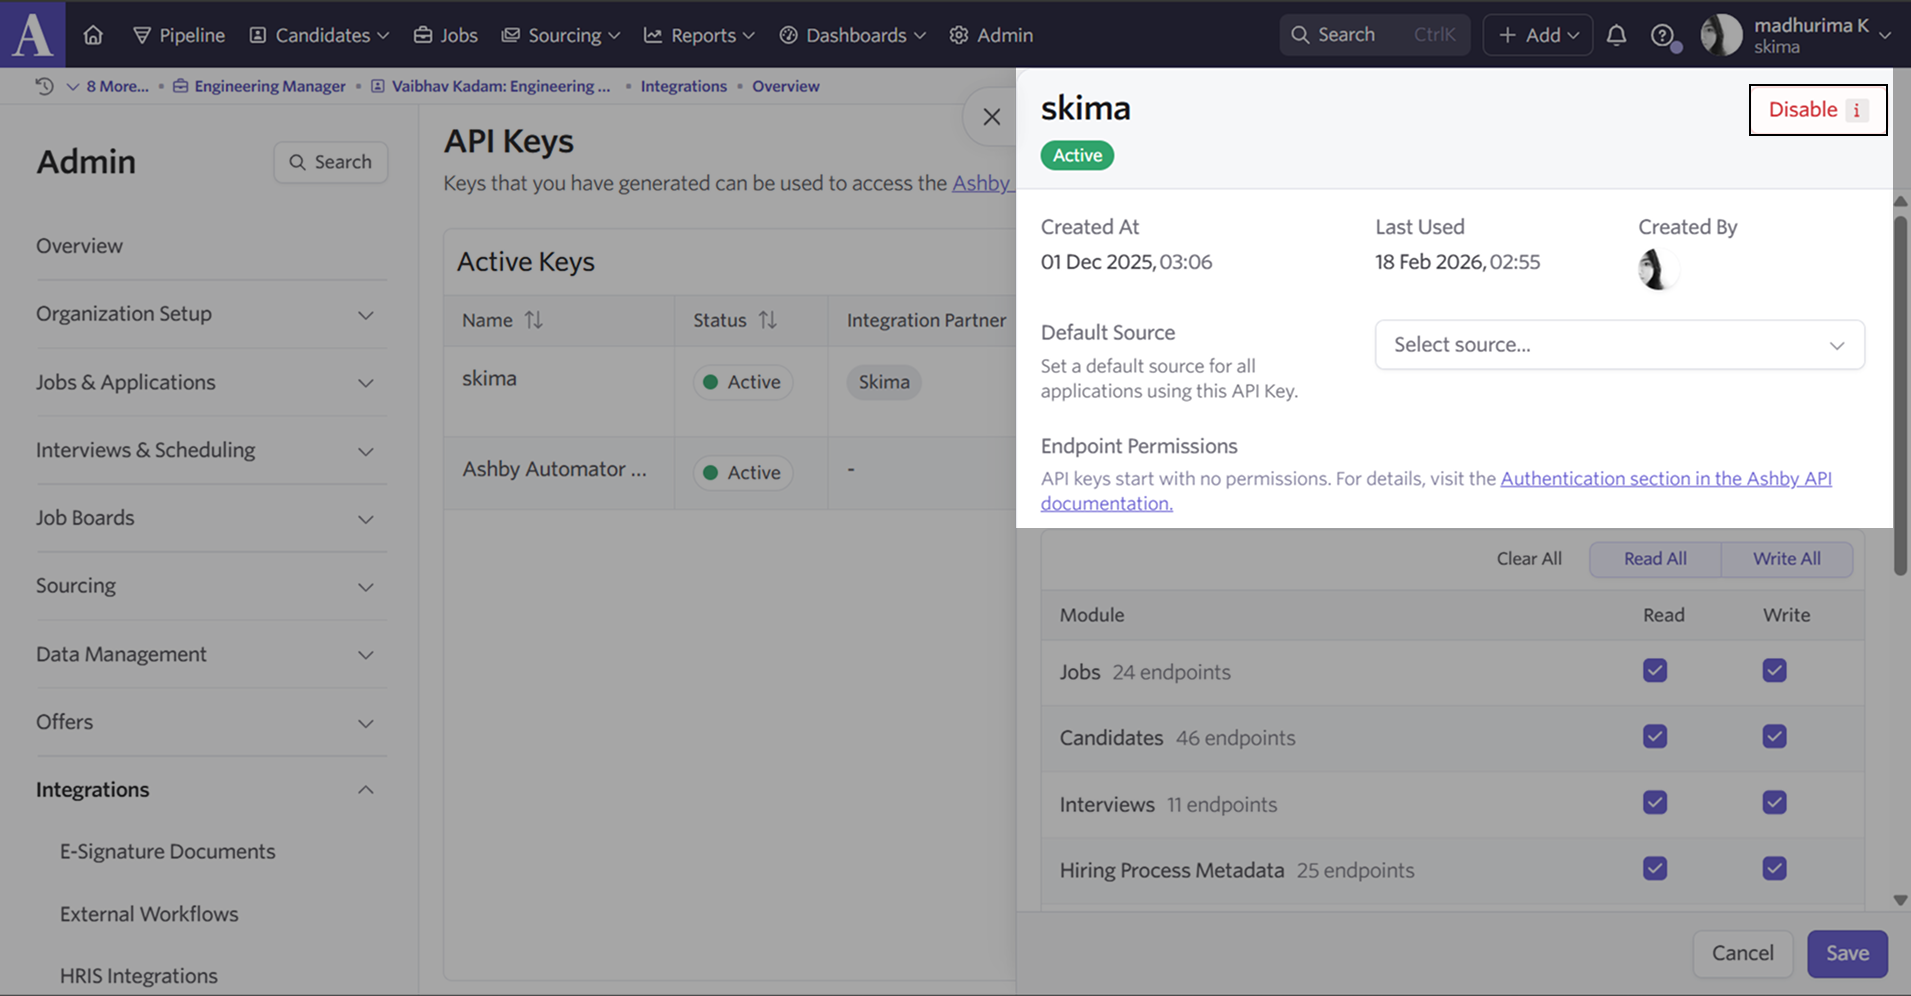Click the Ashby logo icon

[32, 34]
